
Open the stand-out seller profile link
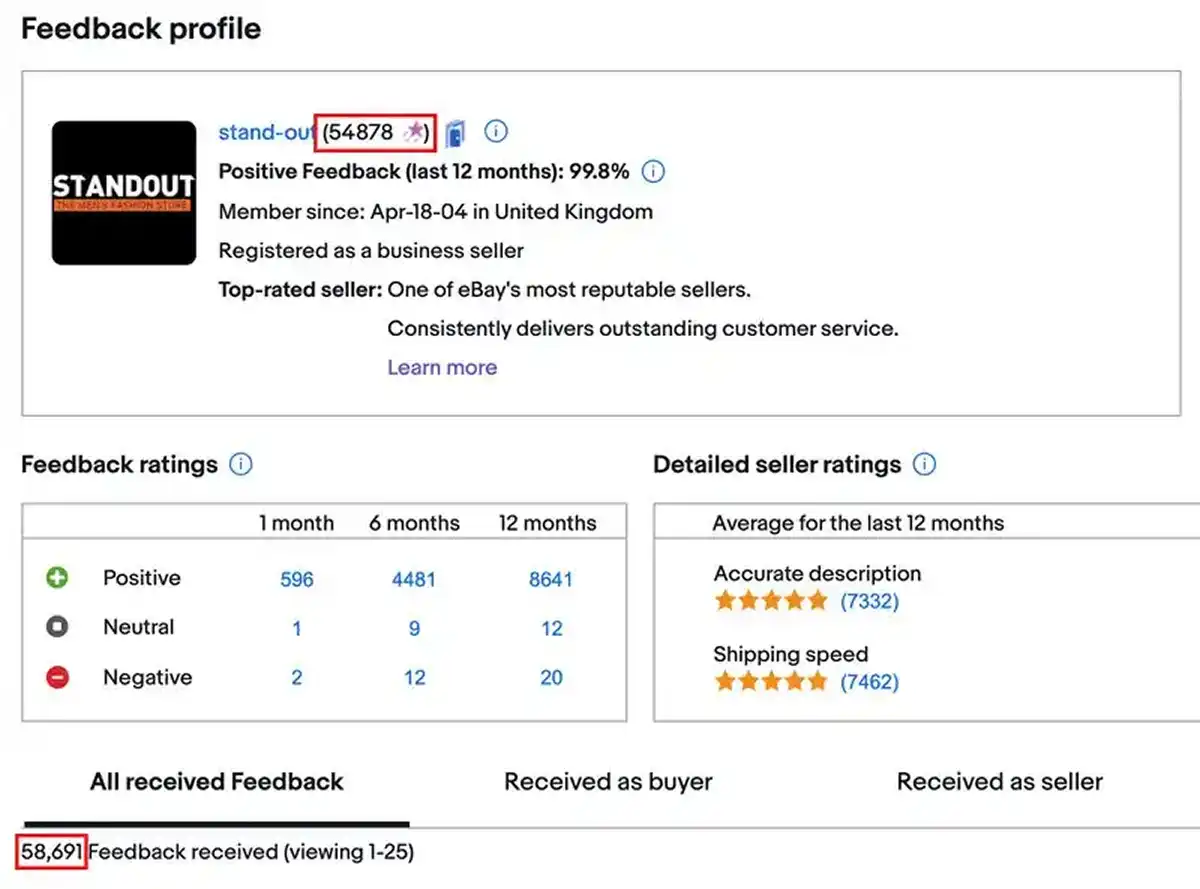click(264, 131)
